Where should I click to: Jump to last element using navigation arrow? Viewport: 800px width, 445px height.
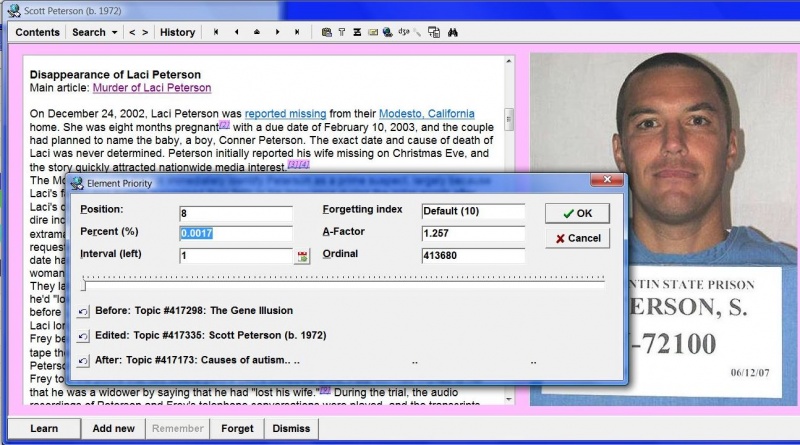click(297, 32)
